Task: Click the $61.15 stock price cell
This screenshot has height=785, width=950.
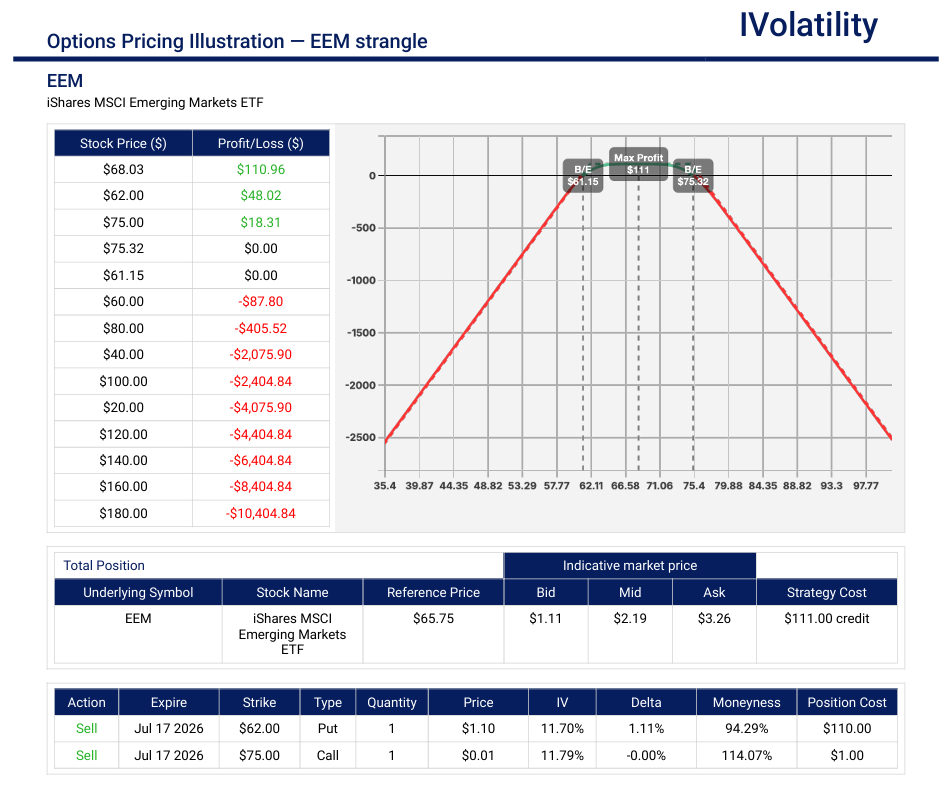Action: [x=123, y=275]
